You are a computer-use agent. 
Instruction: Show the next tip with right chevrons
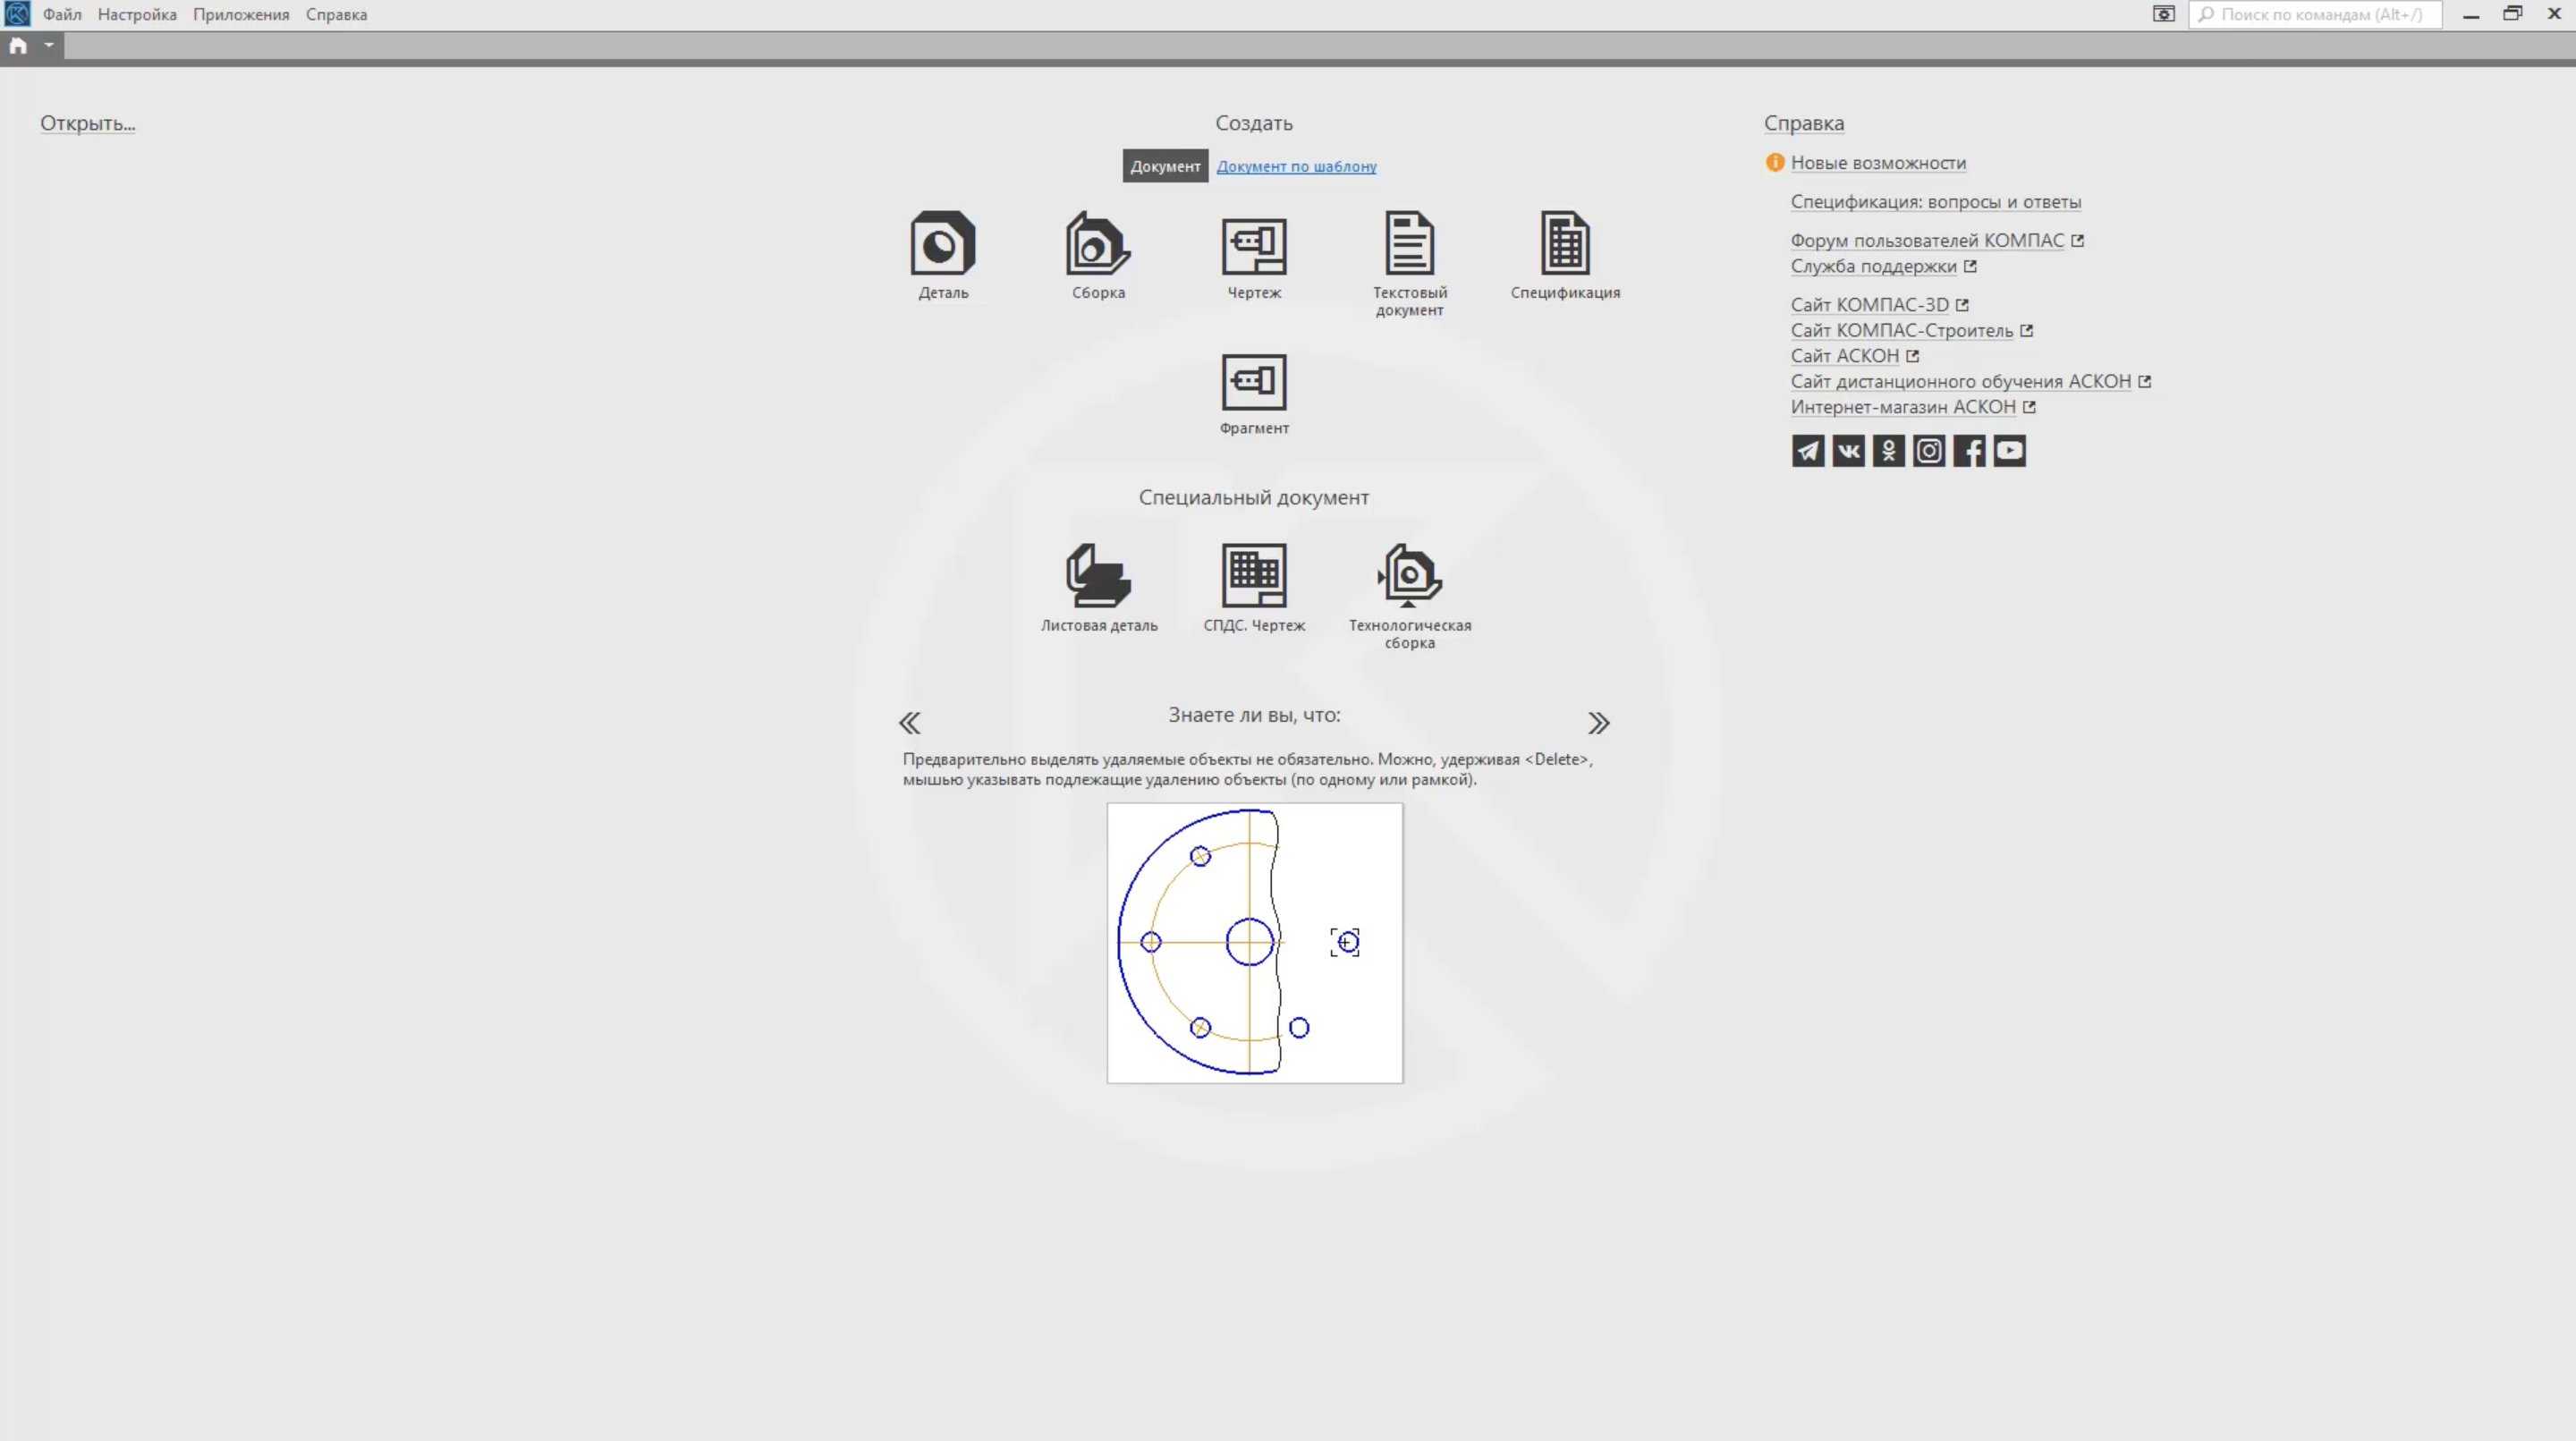(1598, 723)
